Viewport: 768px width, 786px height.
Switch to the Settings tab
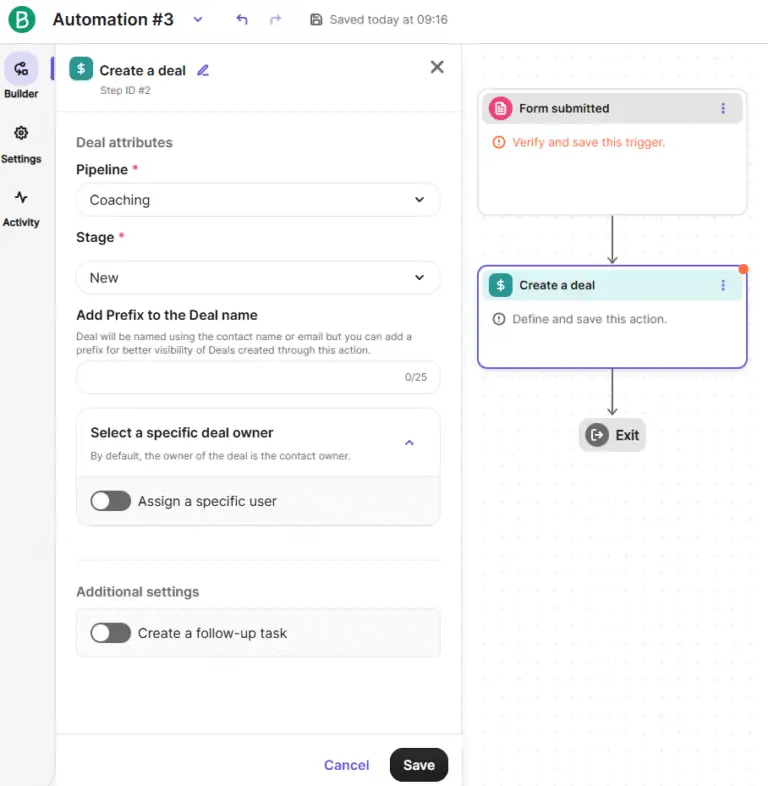(21, 145)
